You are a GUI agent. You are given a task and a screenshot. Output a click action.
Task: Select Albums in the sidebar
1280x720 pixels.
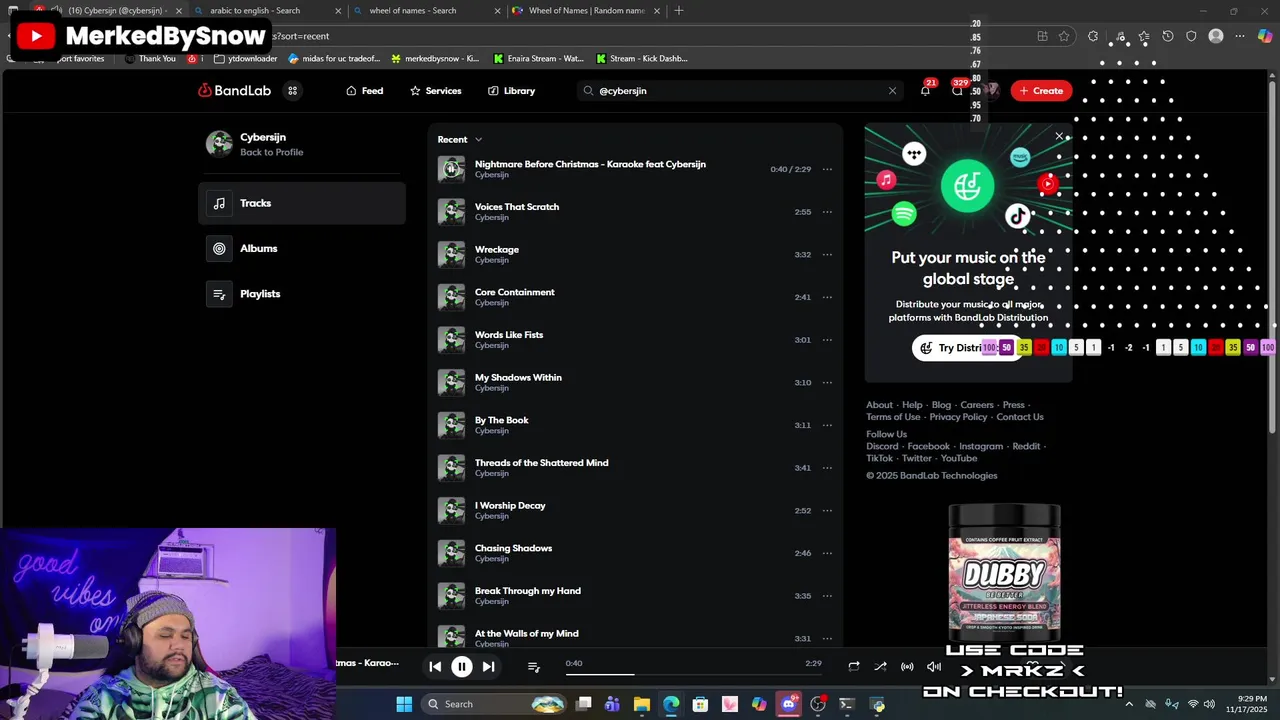click(302, 249)
